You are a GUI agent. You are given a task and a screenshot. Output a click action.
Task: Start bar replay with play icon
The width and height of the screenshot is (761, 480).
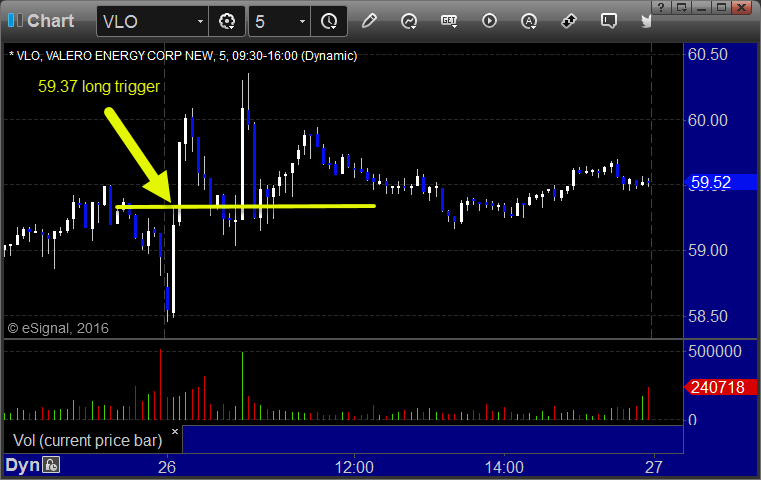tap(489, 21)
